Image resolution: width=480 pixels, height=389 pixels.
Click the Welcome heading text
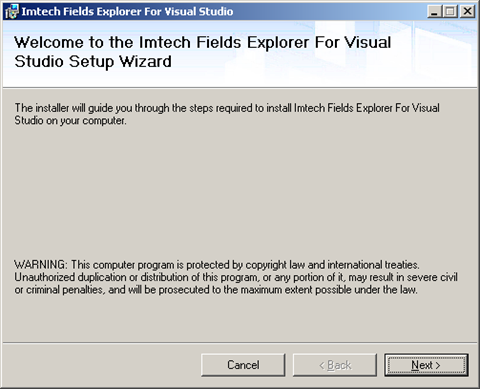202,52
